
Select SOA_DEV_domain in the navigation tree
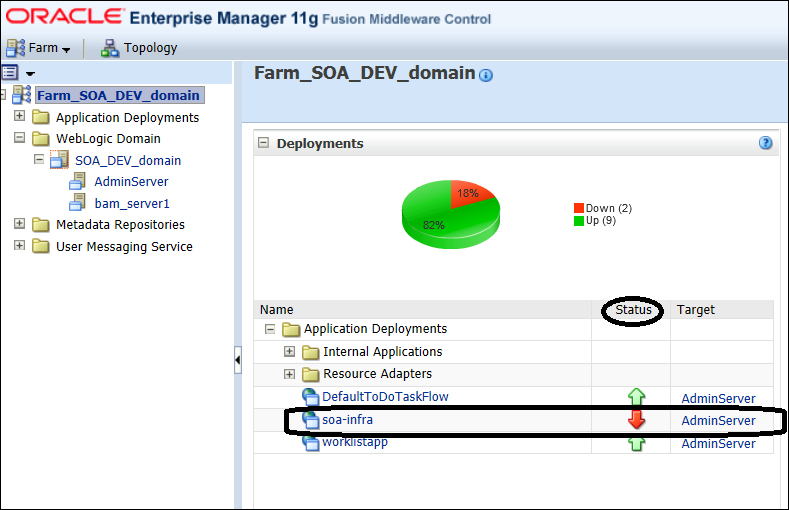pos(128,160)
